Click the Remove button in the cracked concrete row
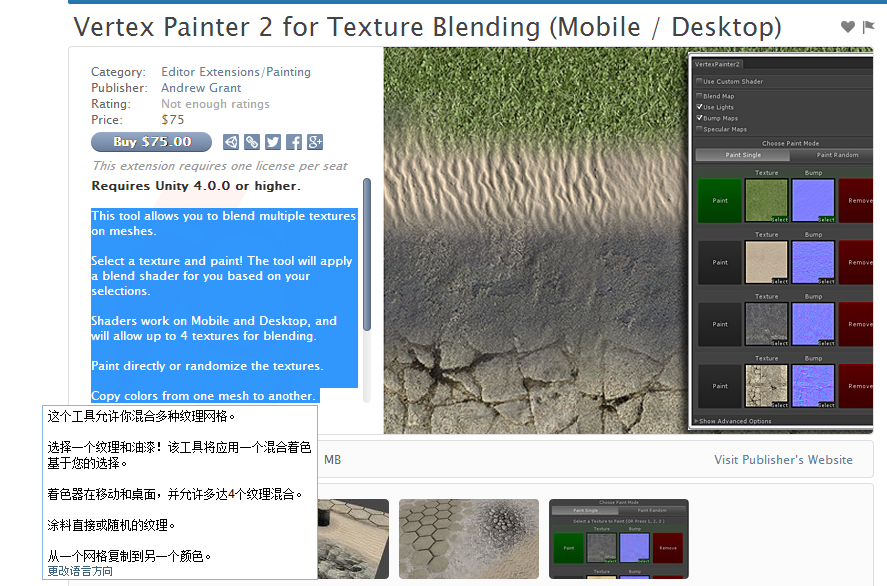 point(856,386)
